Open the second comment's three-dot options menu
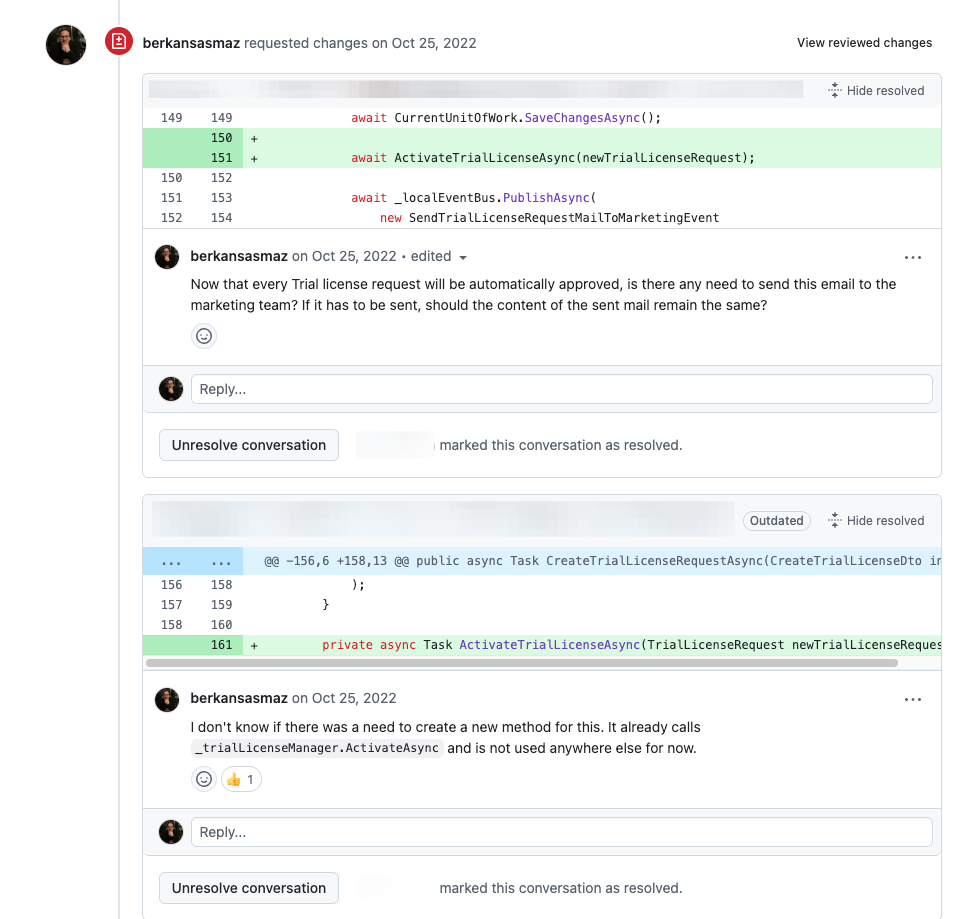 (912, 699)
